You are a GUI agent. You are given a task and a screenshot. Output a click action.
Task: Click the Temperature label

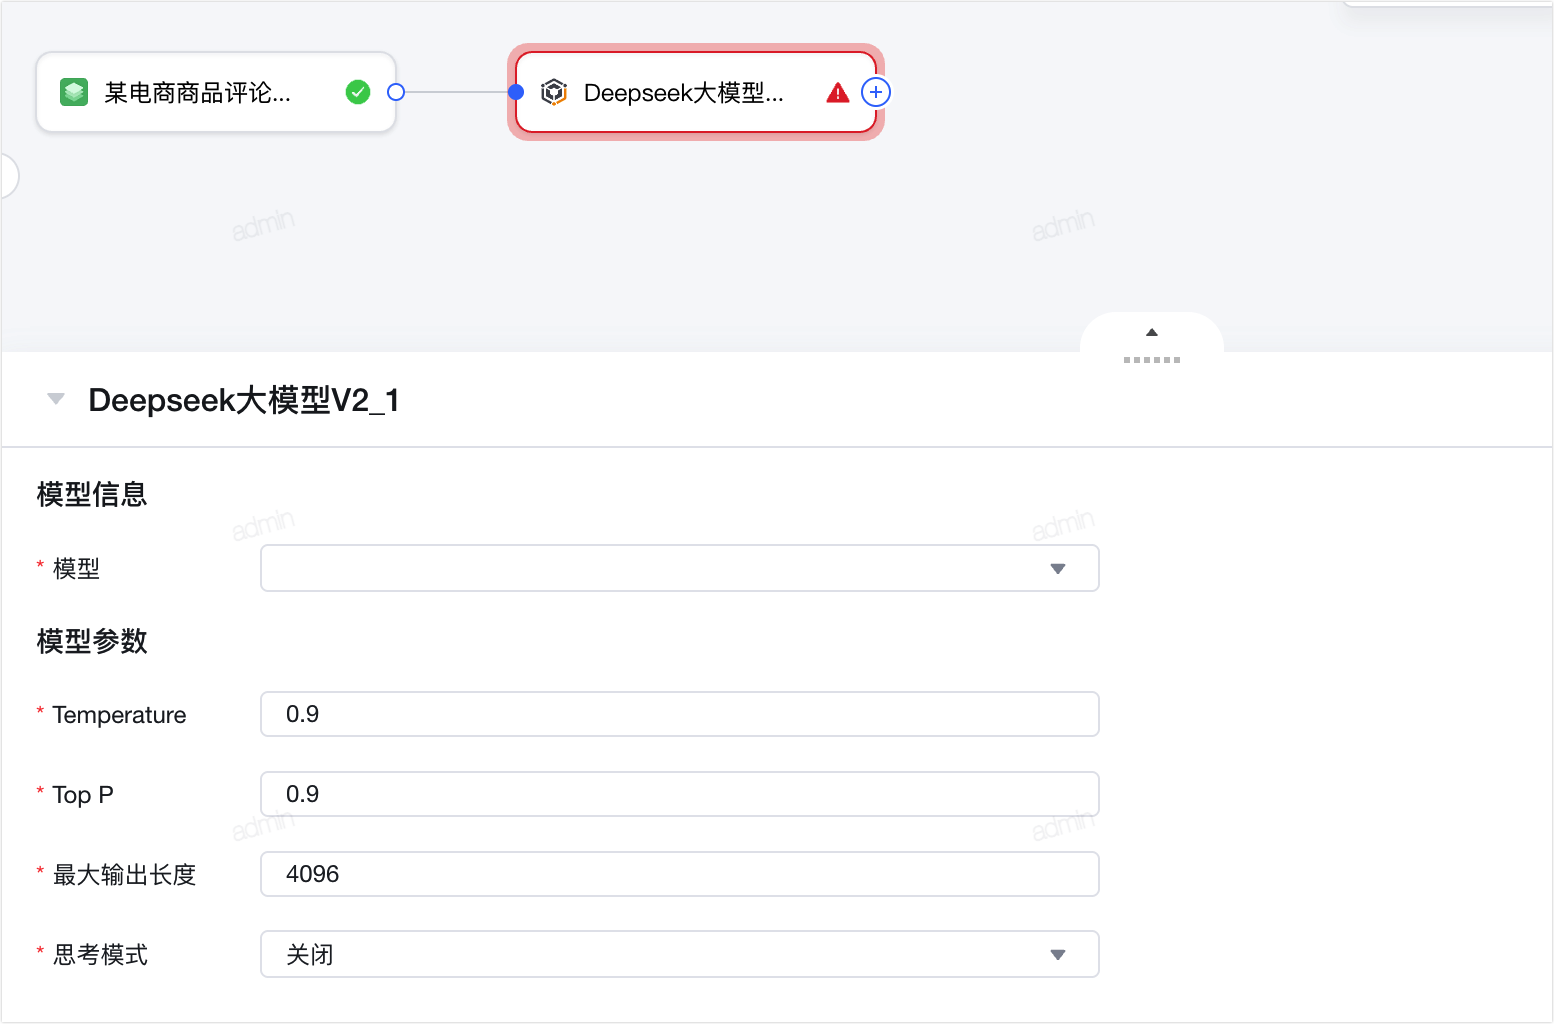click(x=119, y=715)
